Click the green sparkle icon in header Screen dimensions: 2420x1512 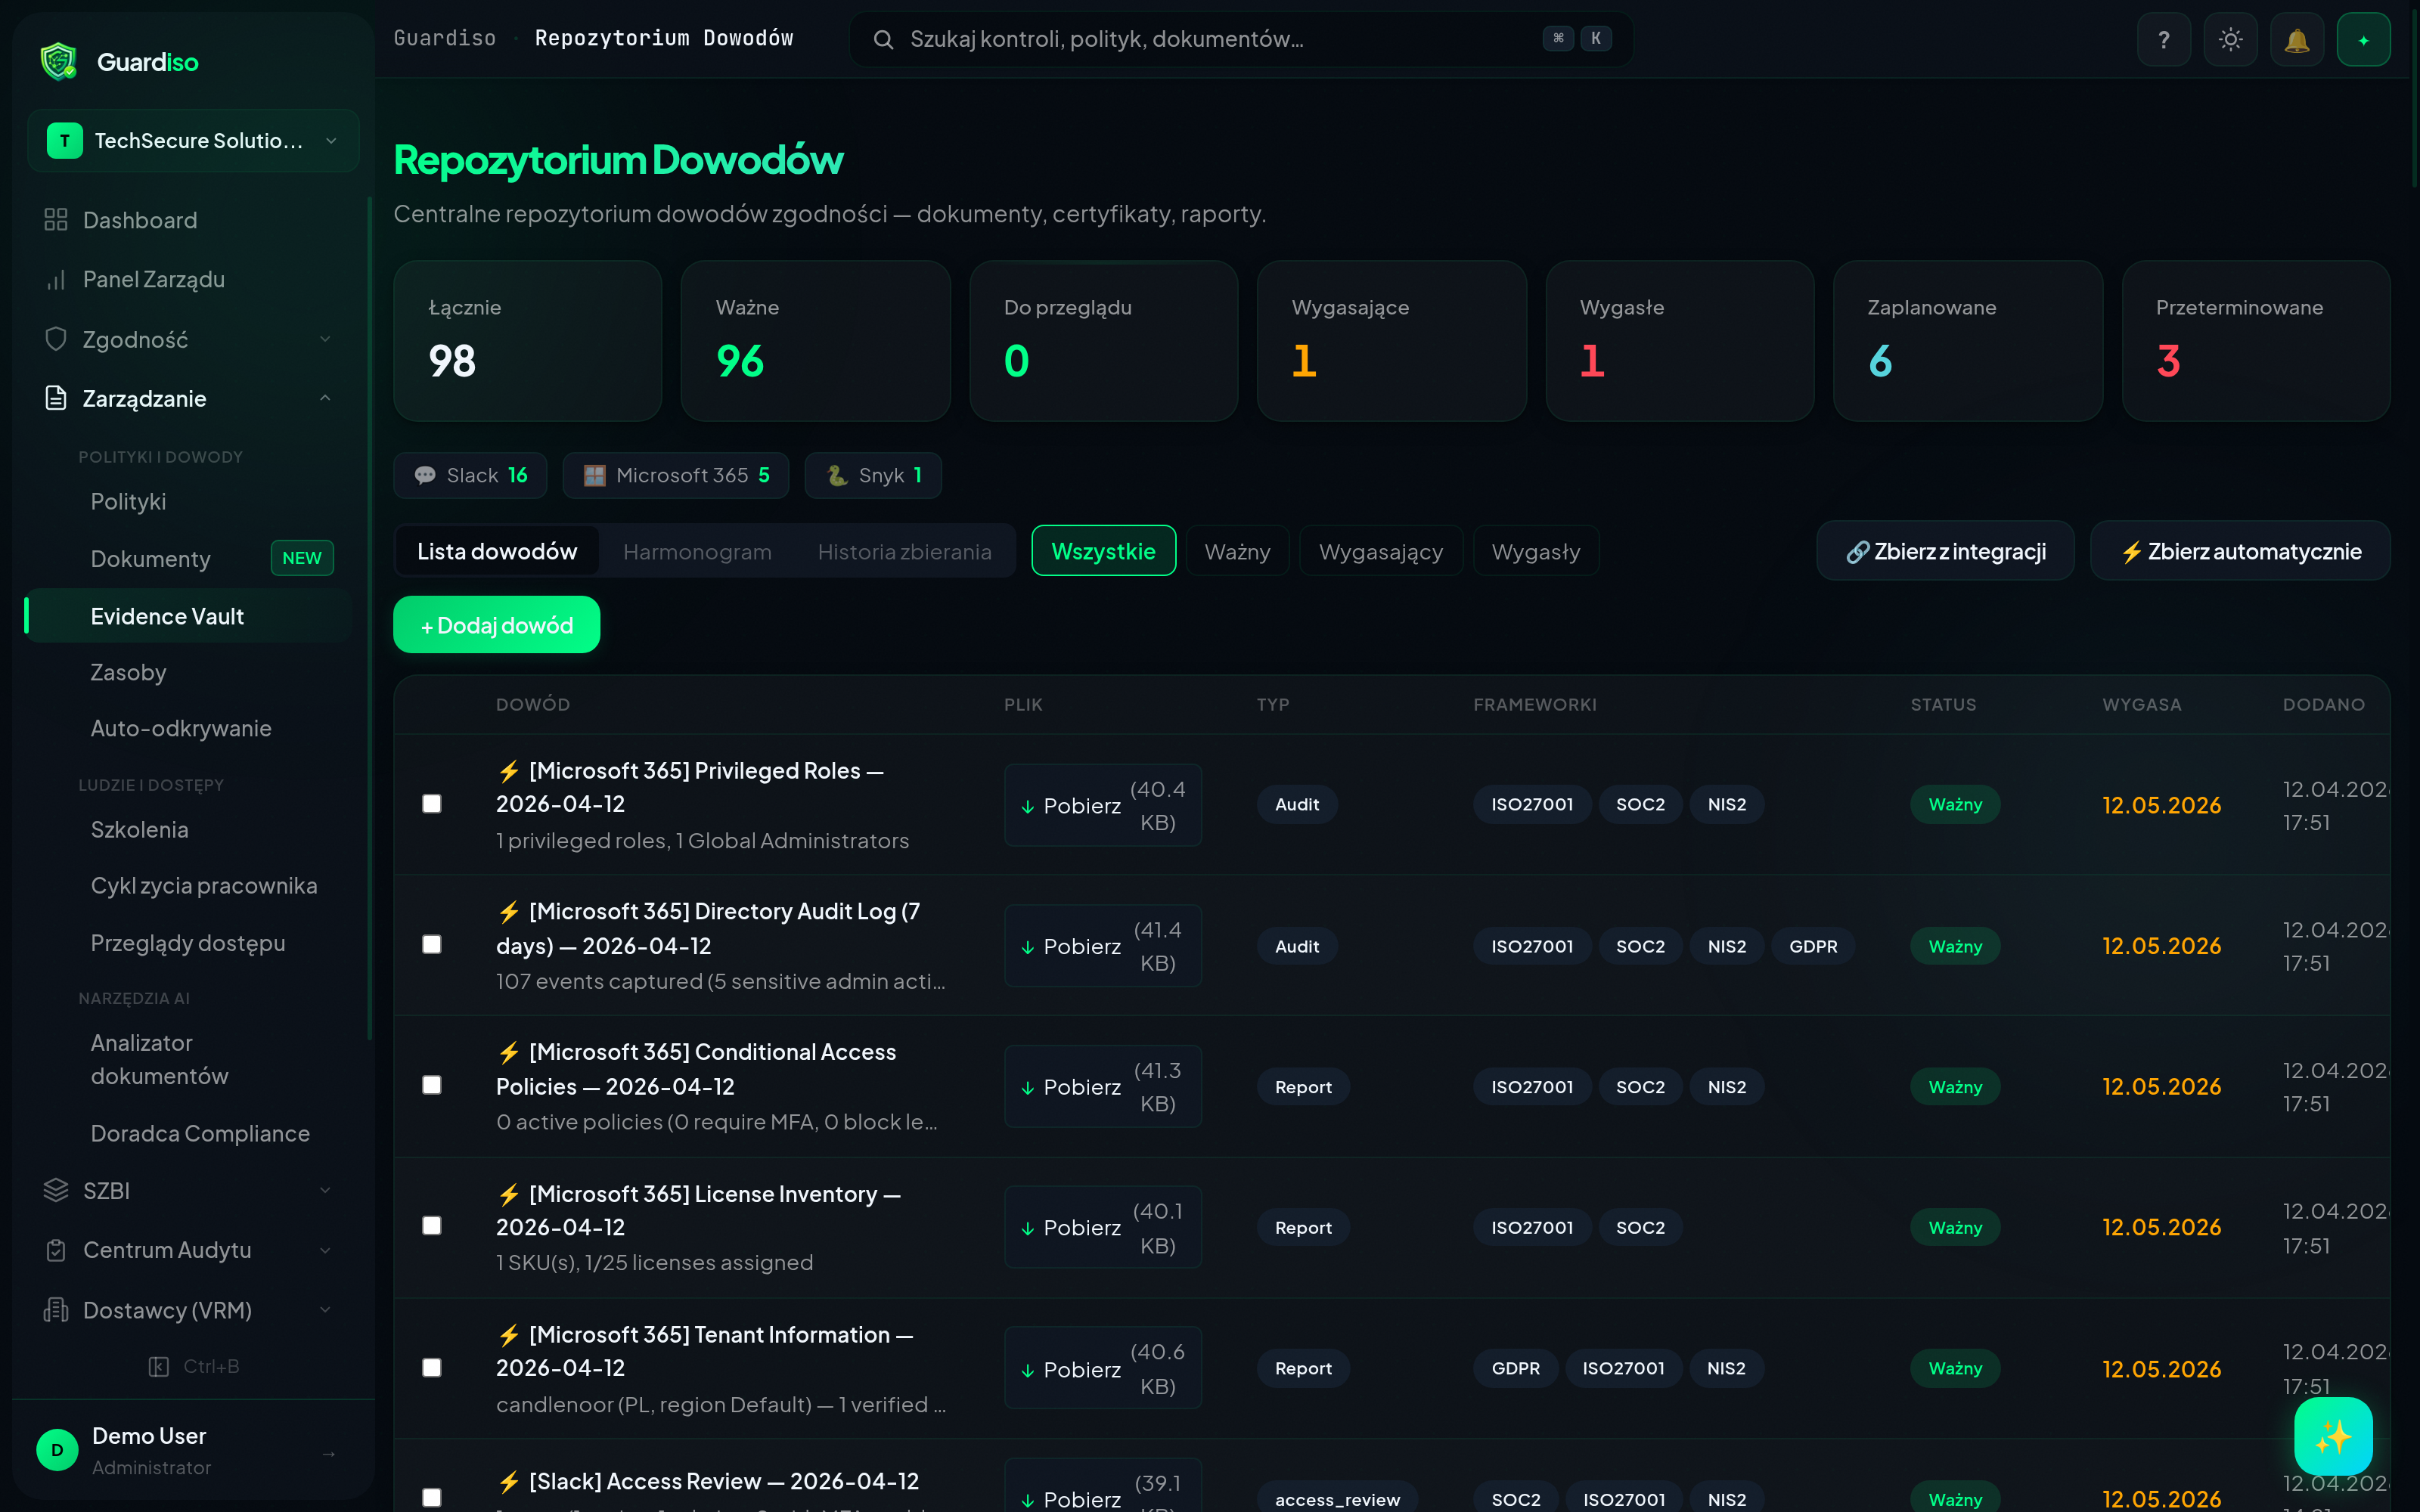(x=2363, y=40)
